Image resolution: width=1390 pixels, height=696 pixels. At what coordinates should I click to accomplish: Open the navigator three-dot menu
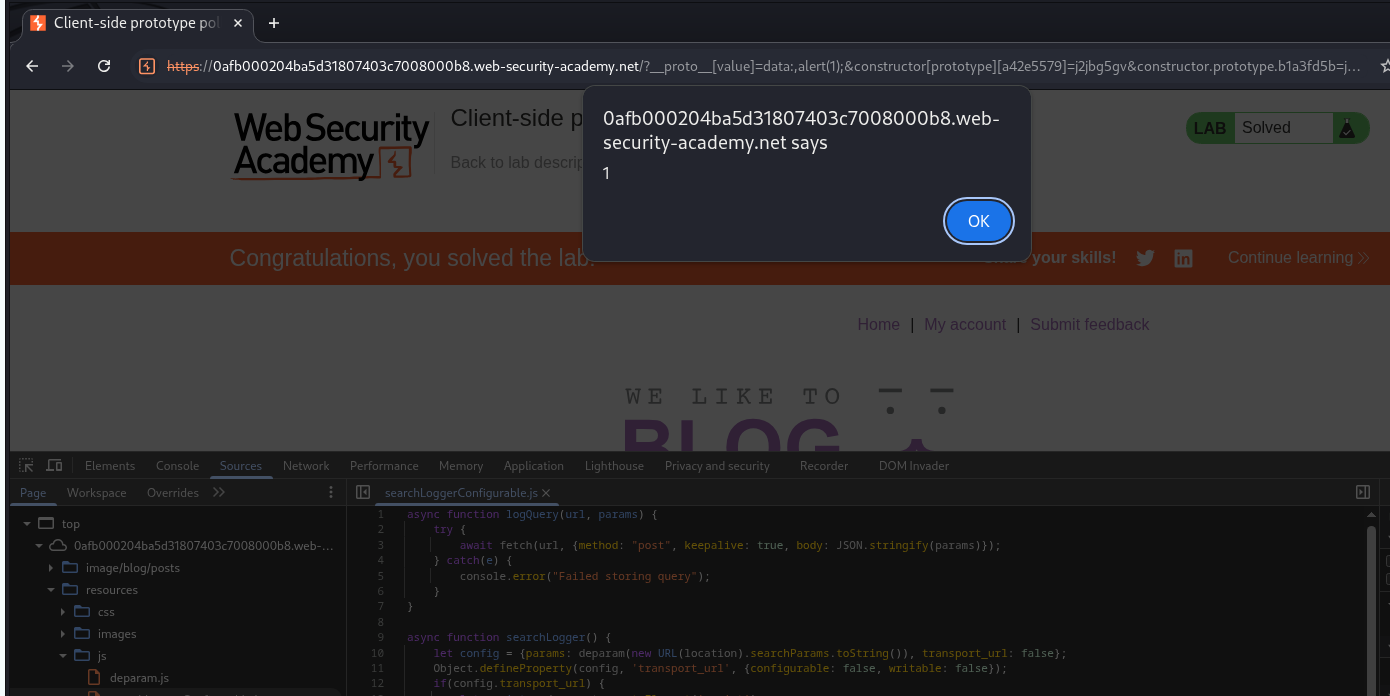tap(331, 492)
